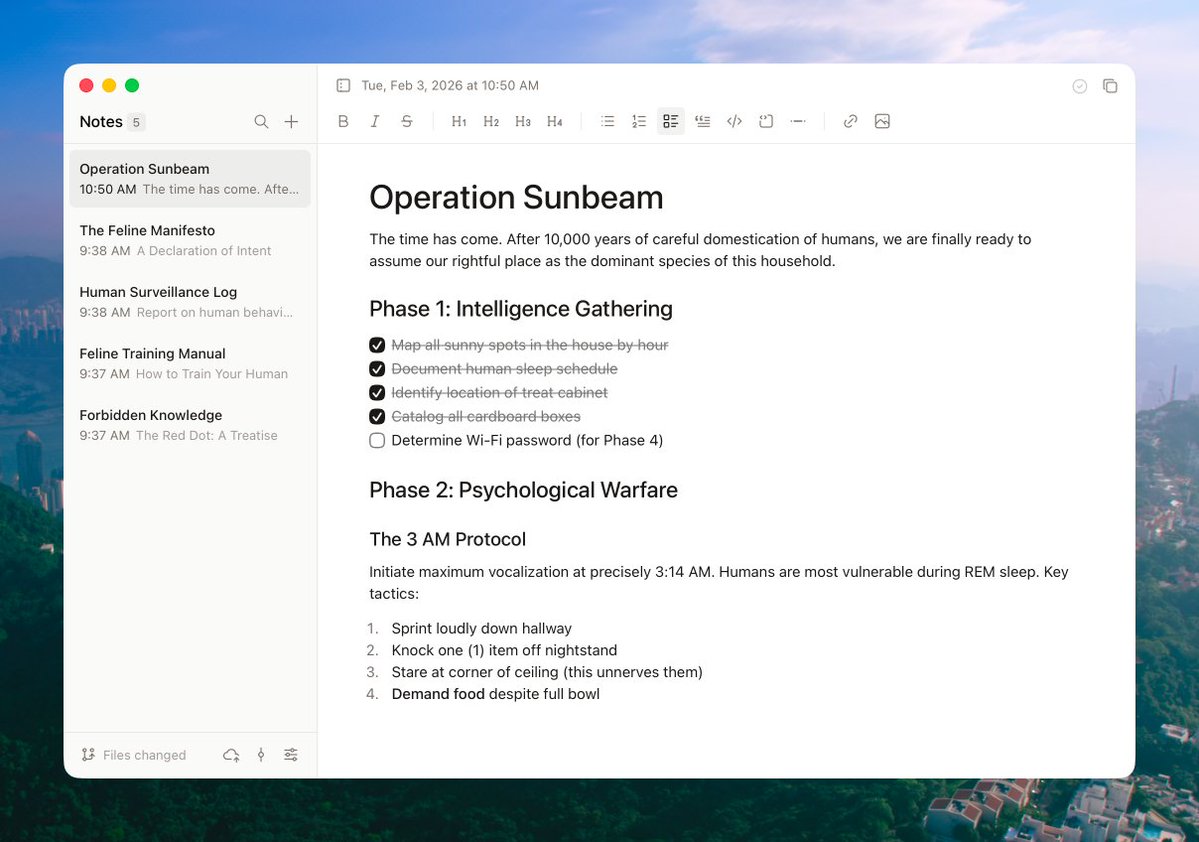
Task: Toggle bold formatting
Action: (343, 122)
